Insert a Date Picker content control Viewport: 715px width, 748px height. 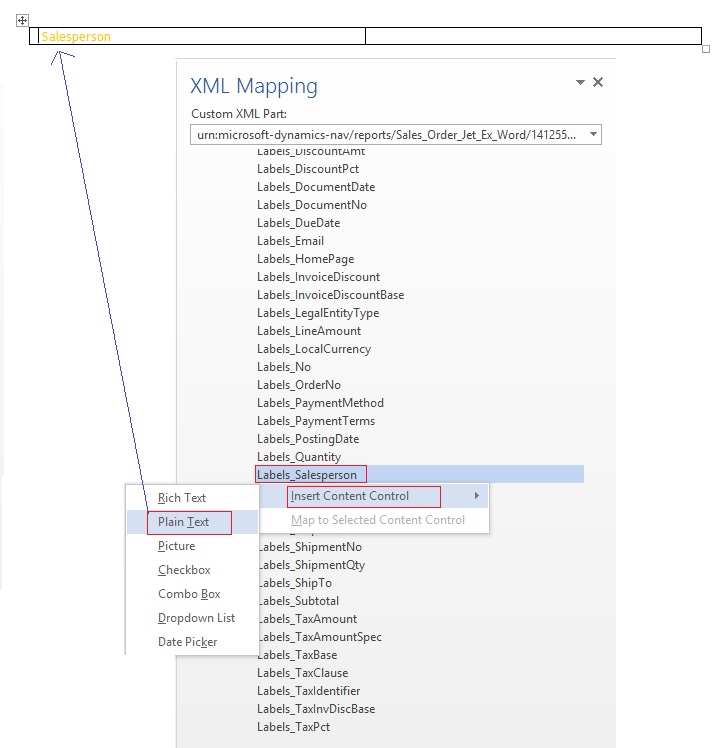coord(187,642)
